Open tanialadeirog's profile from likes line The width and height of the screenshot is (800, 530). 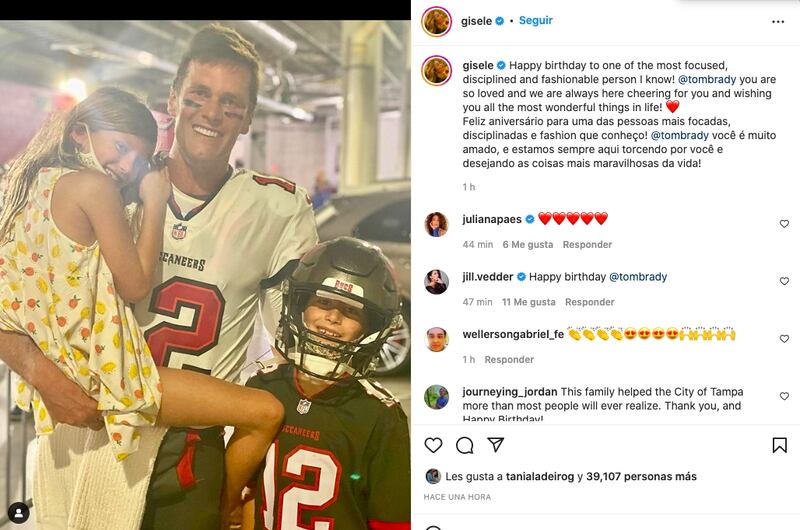coord(540,476)
